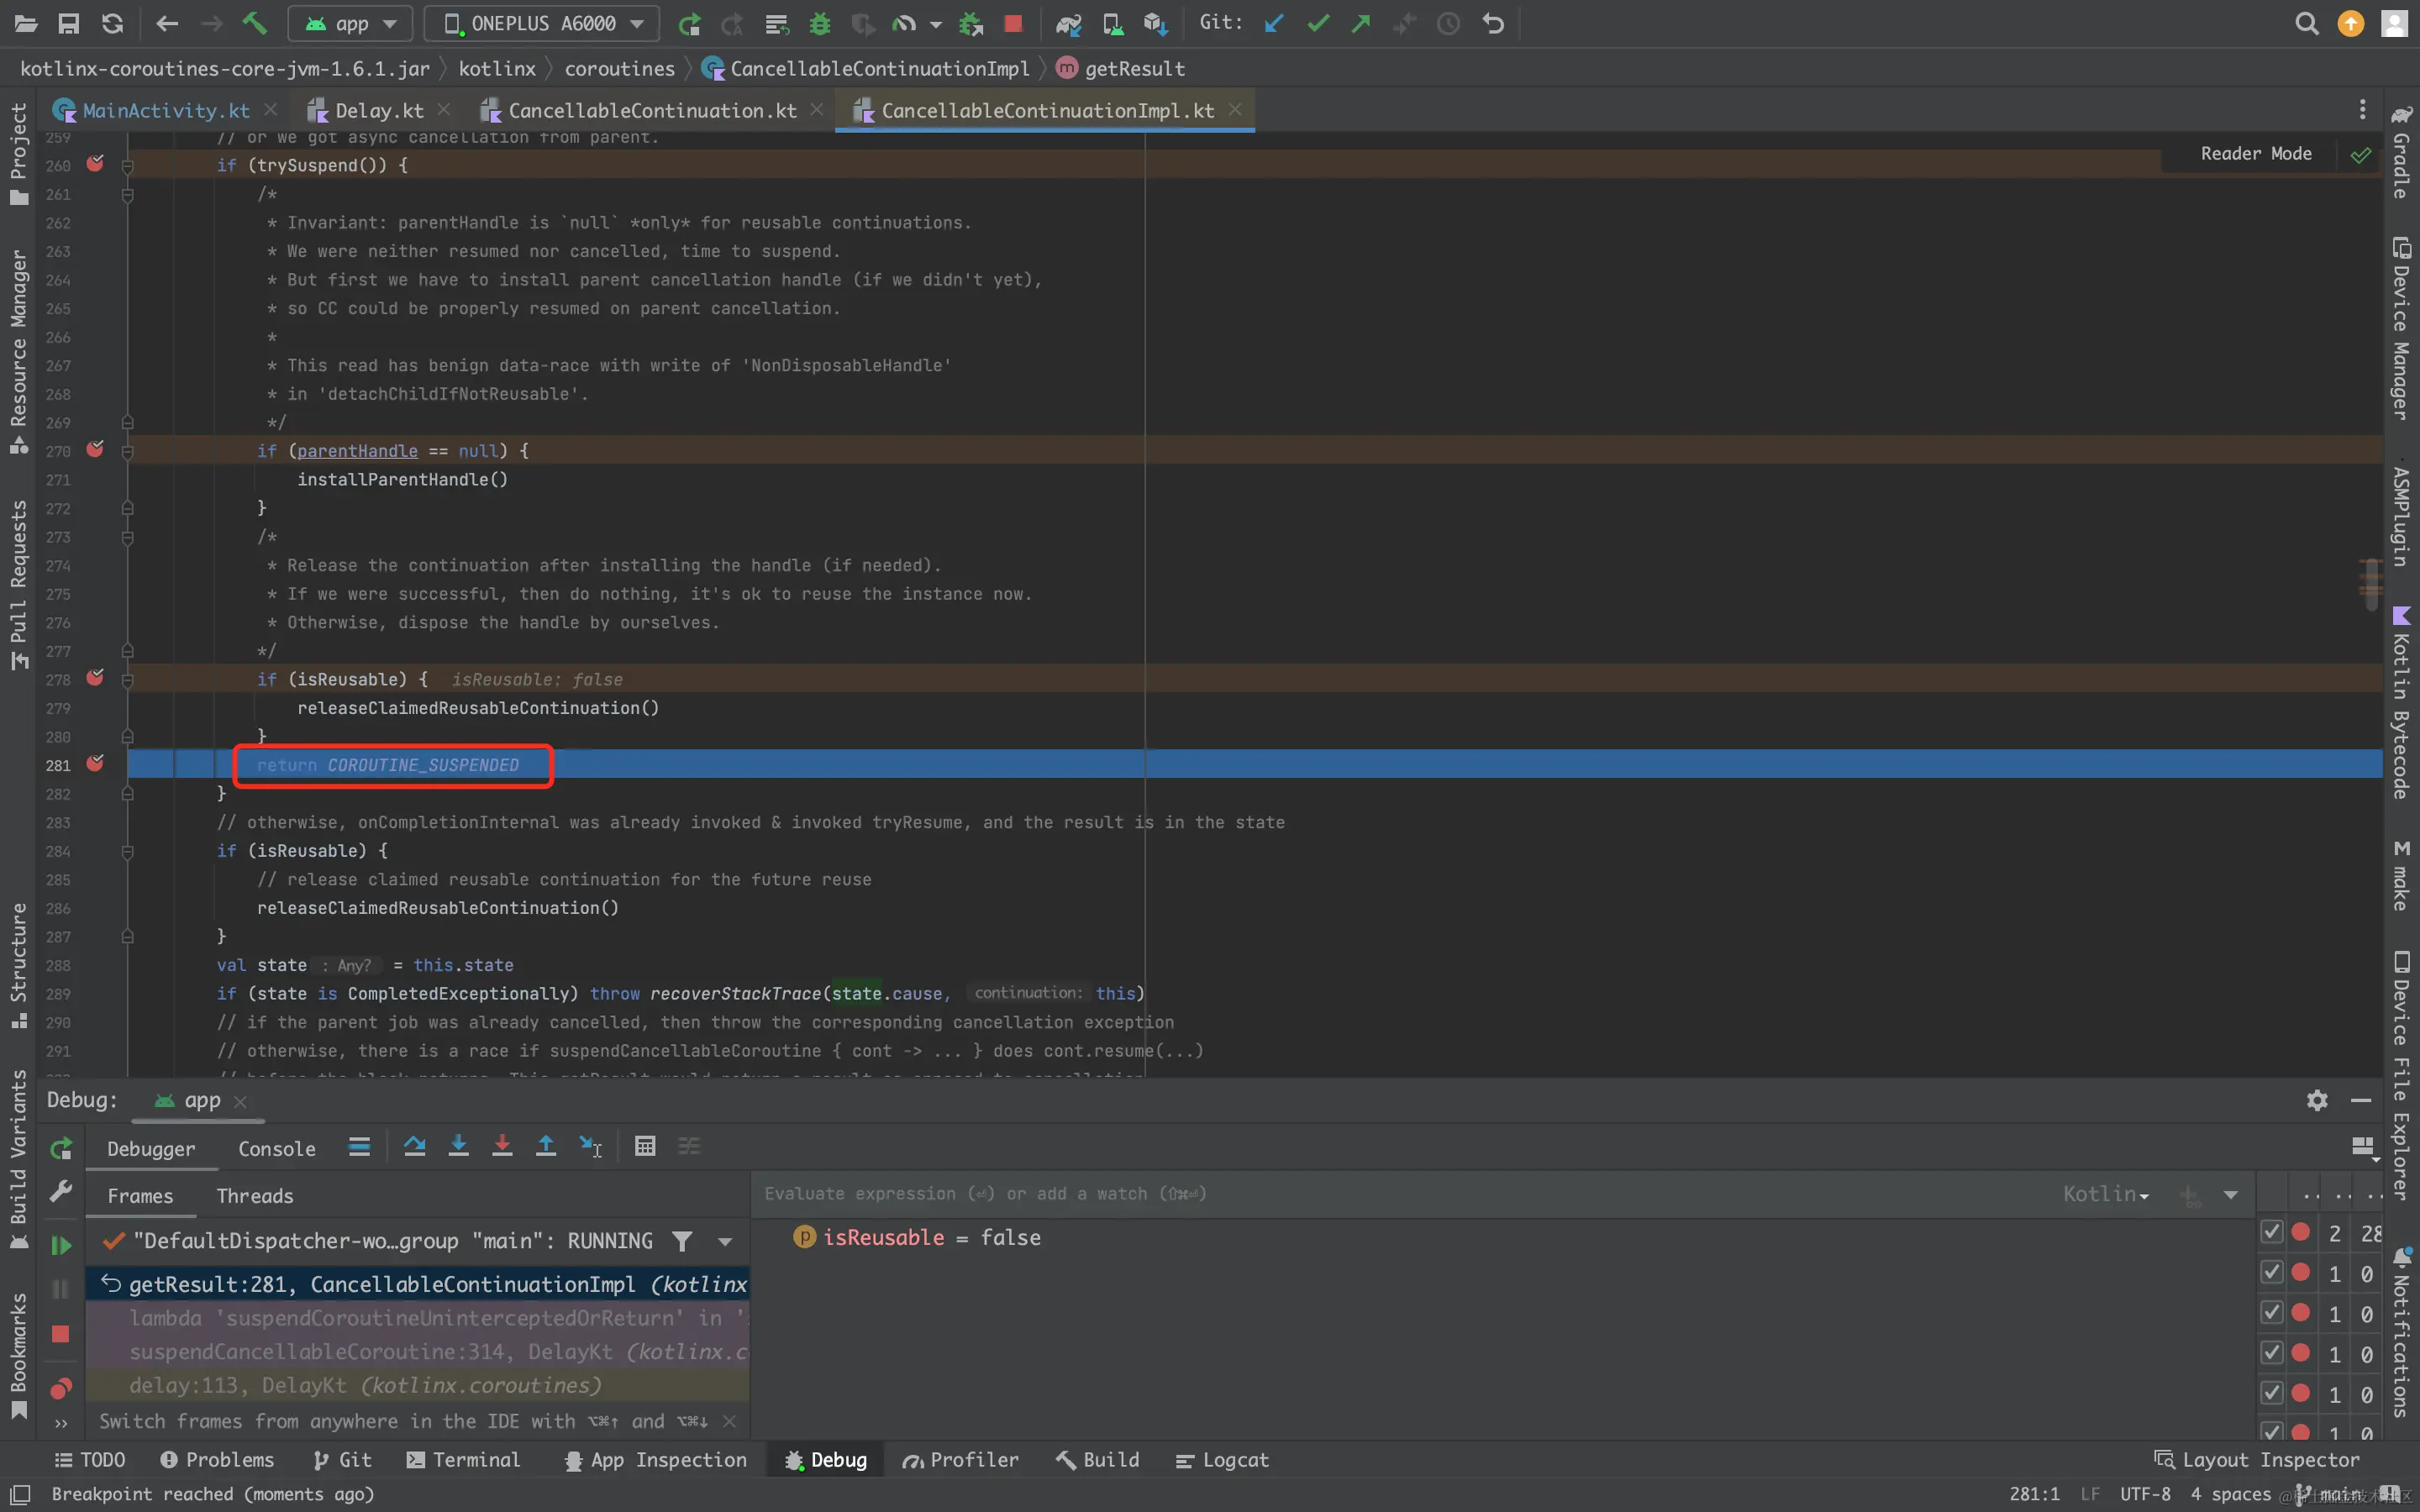Screen dimensions: 2420x1512
Task: Open editor tabs more options menu
Action: (2362, 109)
